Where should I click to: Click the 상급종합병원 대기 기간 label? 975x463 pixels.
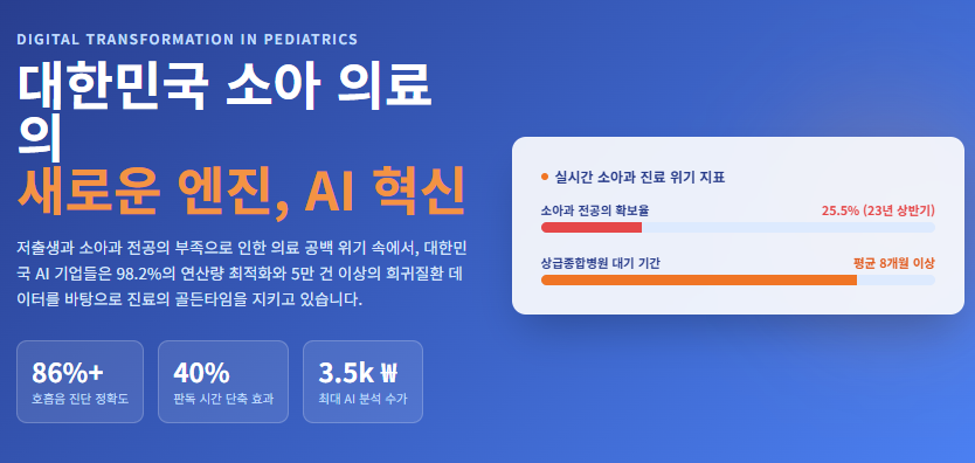click(x=601, y=264)
